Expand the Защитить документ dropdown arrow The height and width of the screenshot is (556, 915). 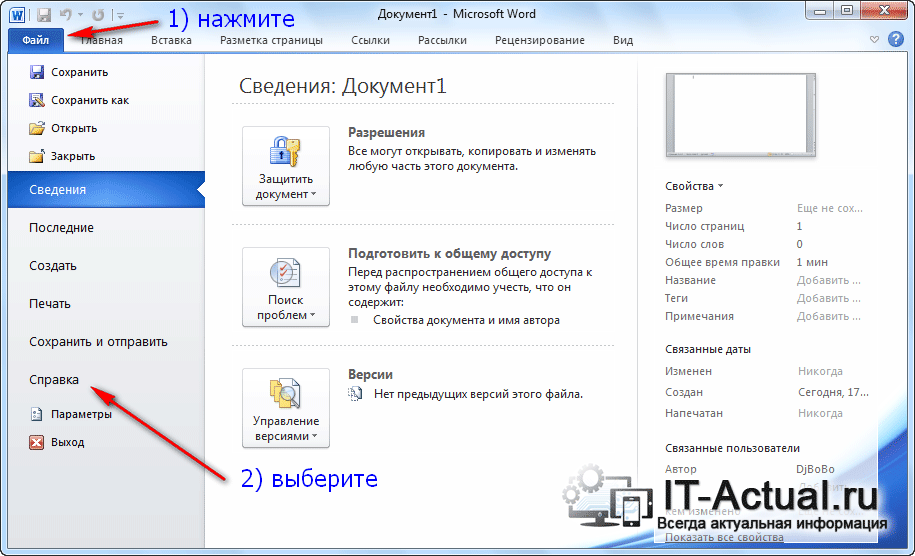coord(314,194)
